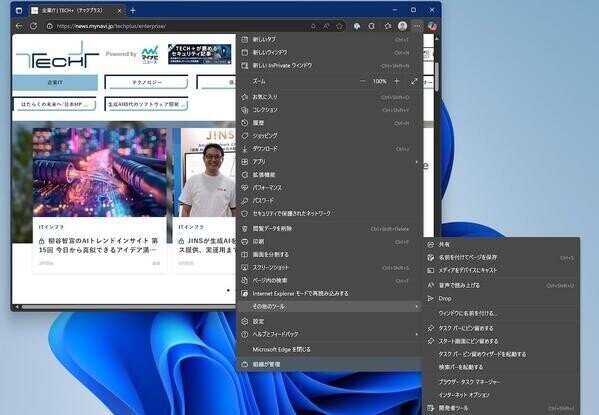Click 組織が管理 briefcase entry
This screenshot has height=415, width=599.
click(x=329, y=364)
